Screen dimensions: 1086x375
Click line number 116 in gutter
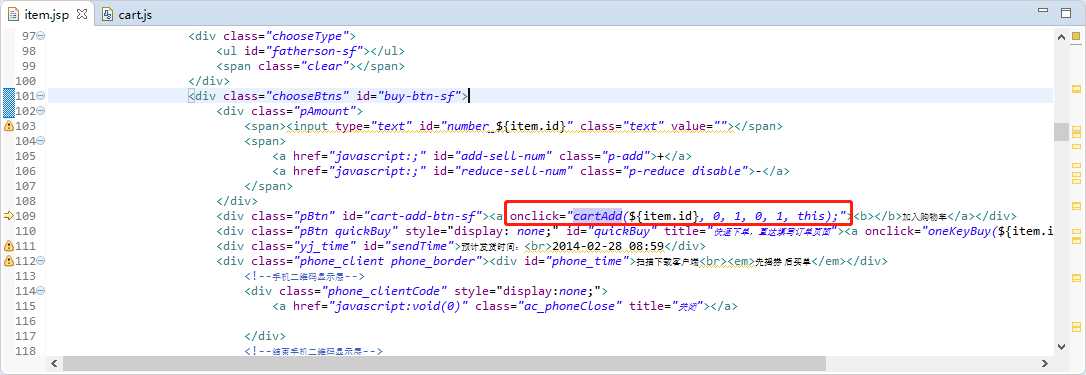[25, 322]
